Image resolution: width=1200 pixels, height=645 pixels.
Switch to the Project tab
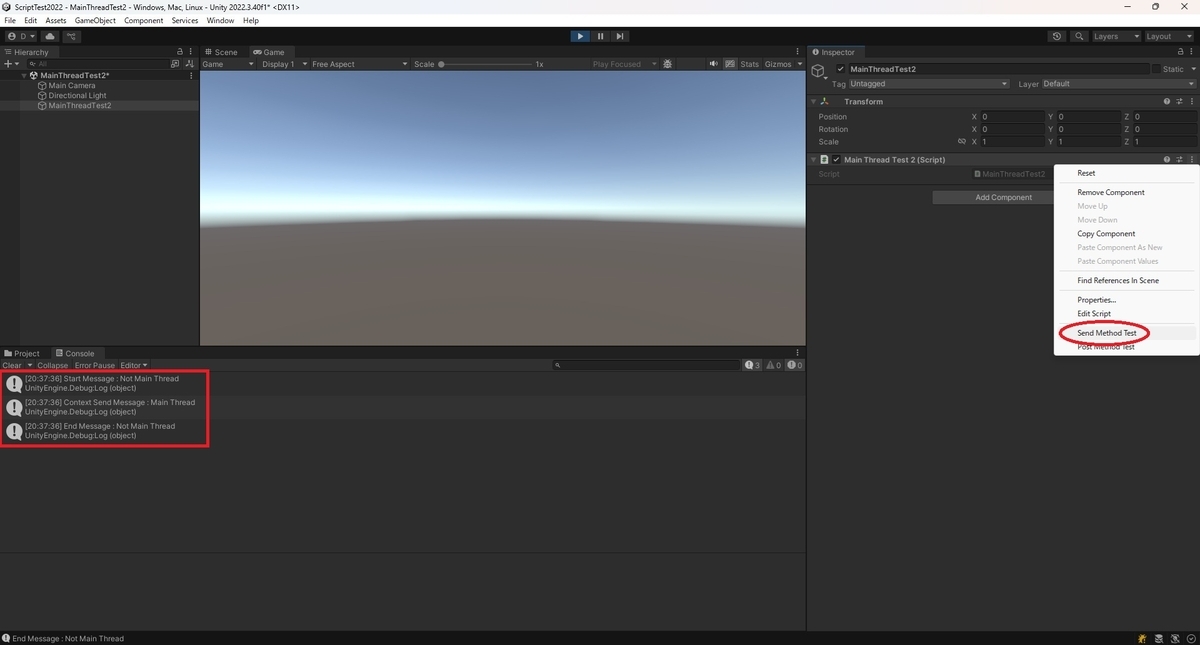click(x=22, y=354)
